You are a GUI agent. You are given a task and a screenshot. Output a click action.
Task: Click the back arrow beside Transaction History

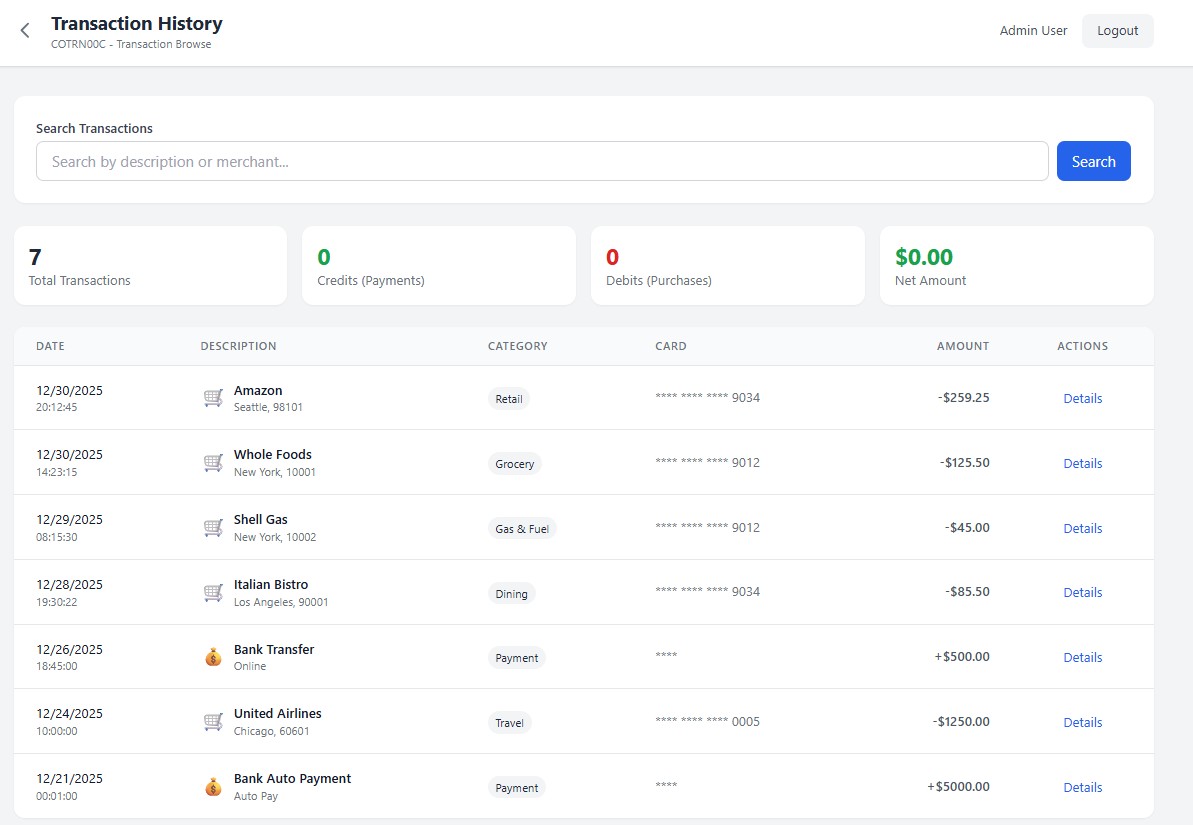(x=24, y=30)
